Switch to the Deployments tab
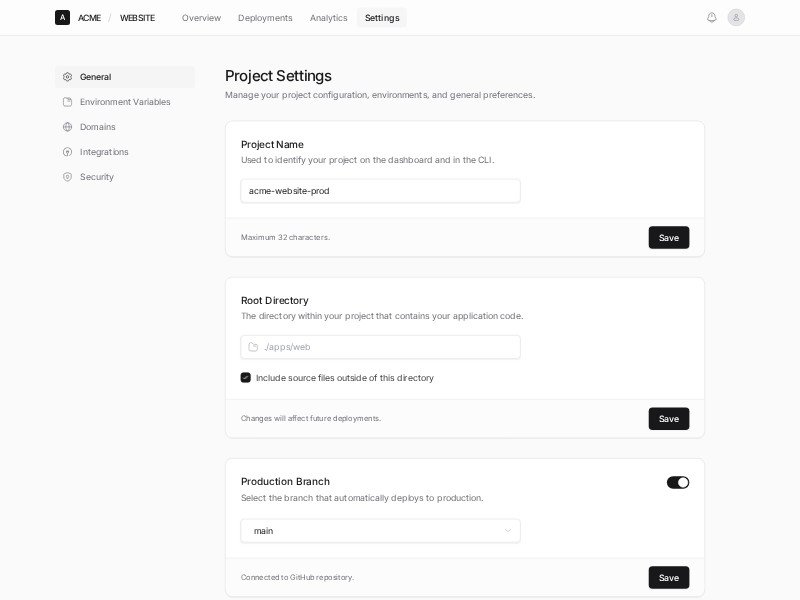This screenshot has height=600, width=800. [265, 18]
